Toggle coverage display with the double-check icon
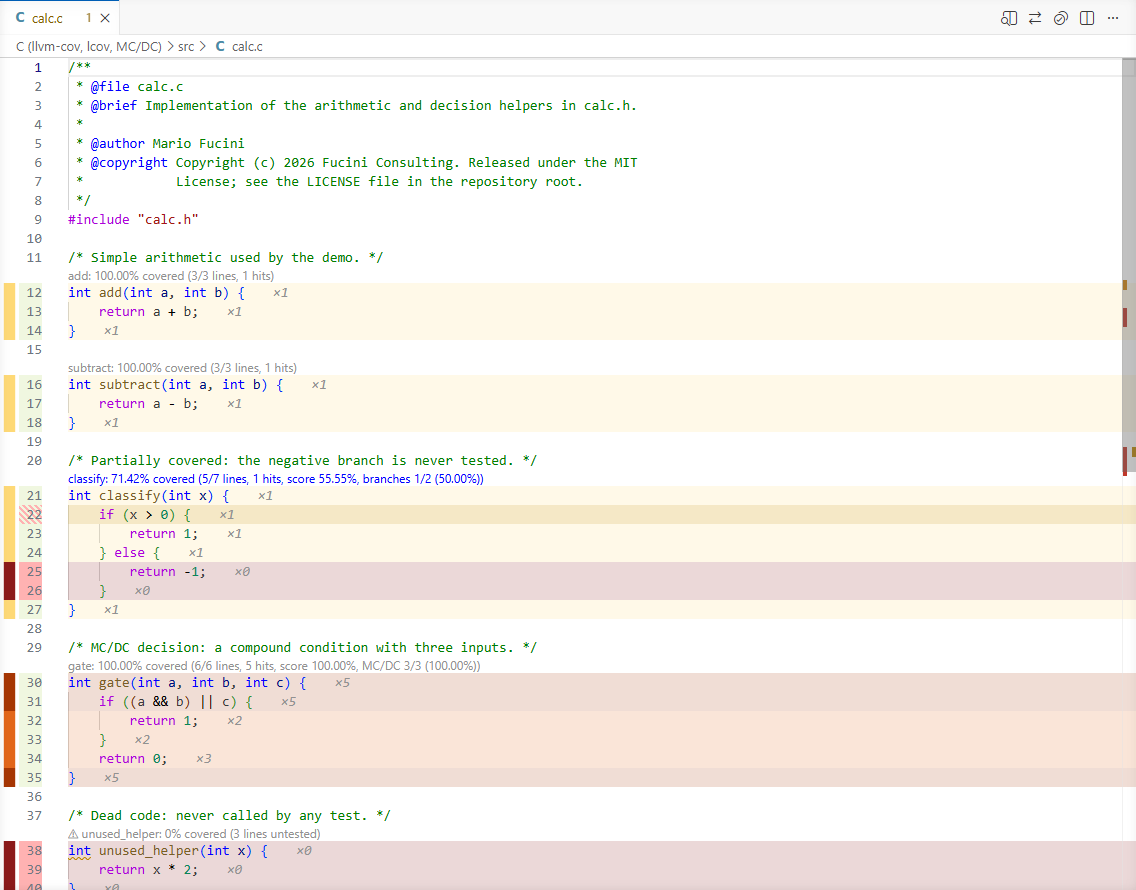This screenshot has width=1136, height=890. pyautogui.click(x=1061, y=18)
